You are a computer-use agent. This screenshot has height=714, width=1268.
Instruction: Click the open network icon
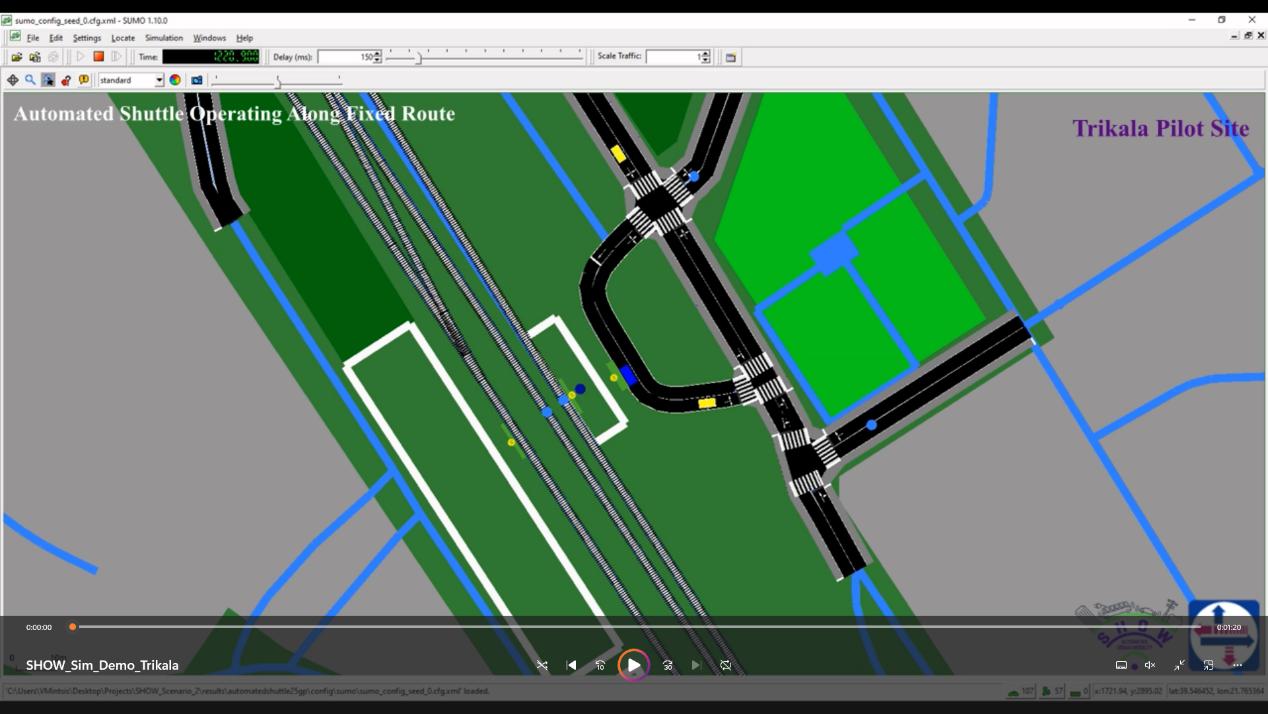tap(35, 57)
